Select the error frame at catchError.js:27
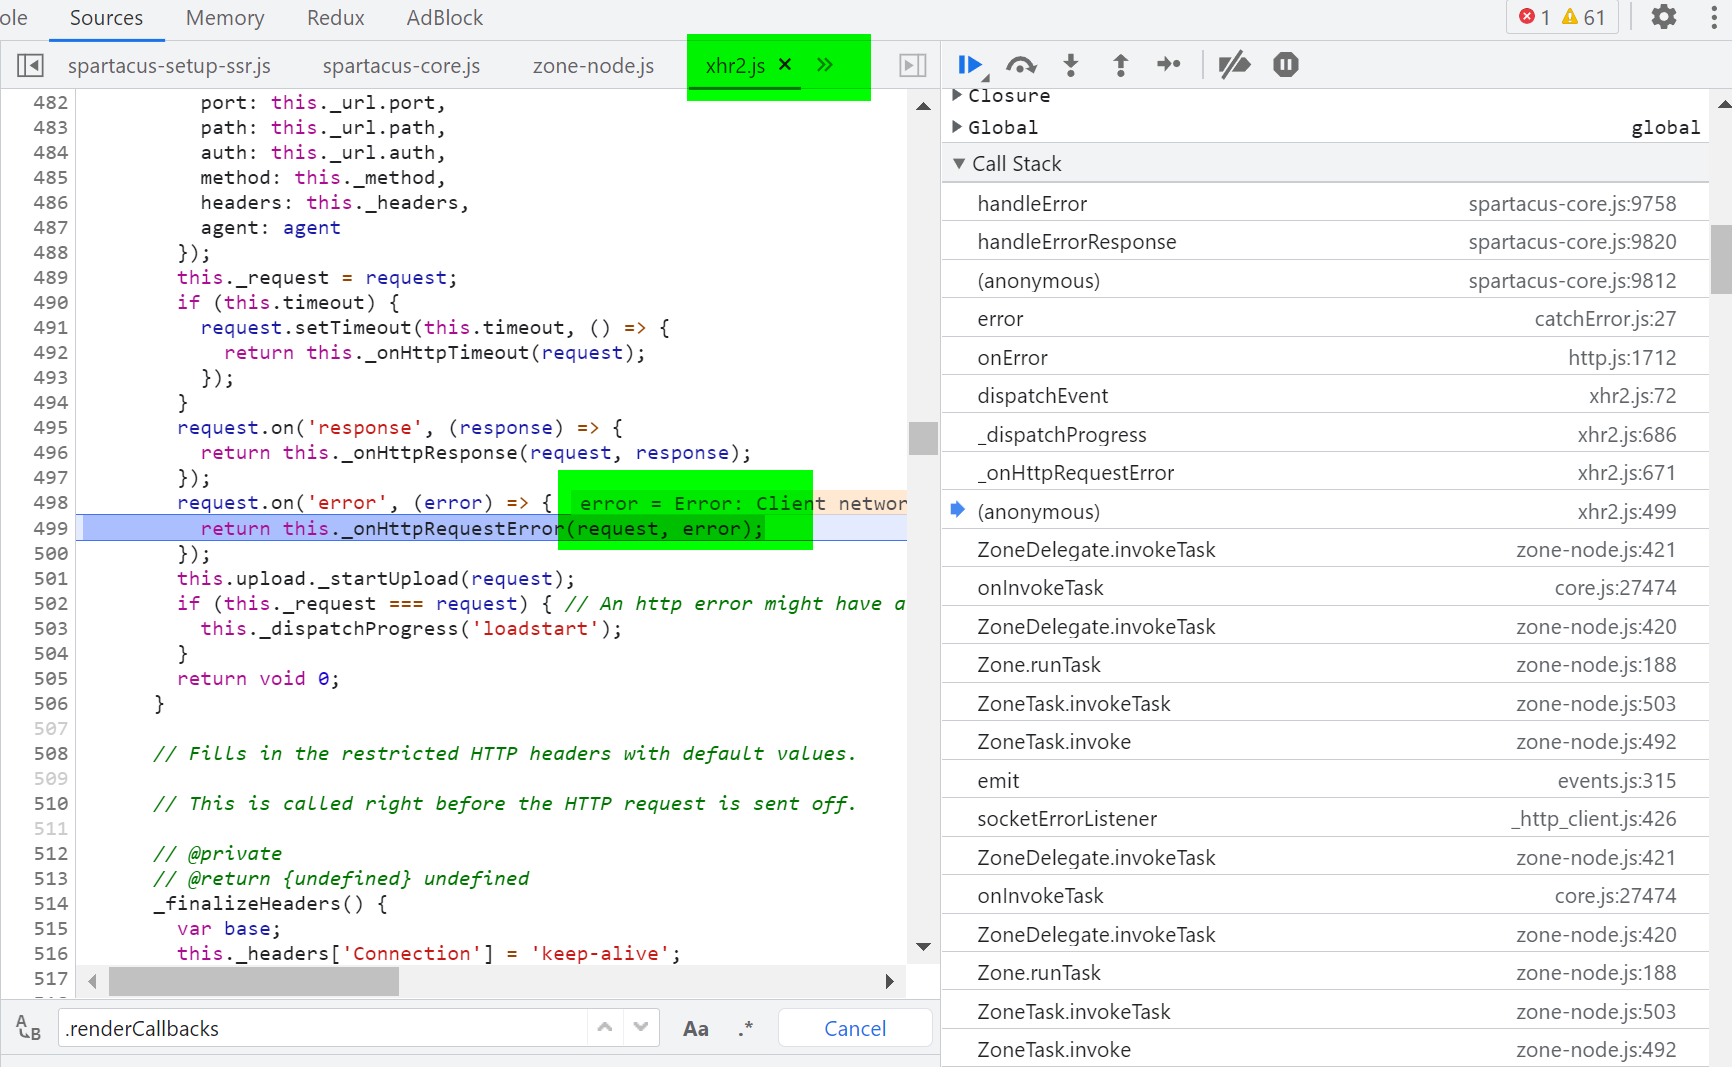1732x1067 pixels. [x=1325, y=319]
